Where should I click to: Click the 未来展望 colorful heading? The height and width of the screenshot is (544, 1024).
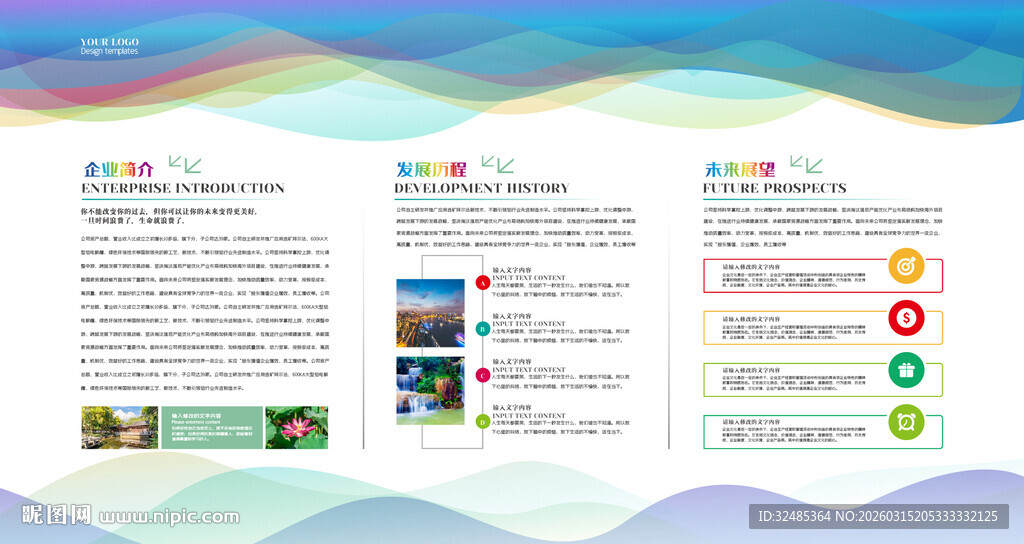(740, 170)
